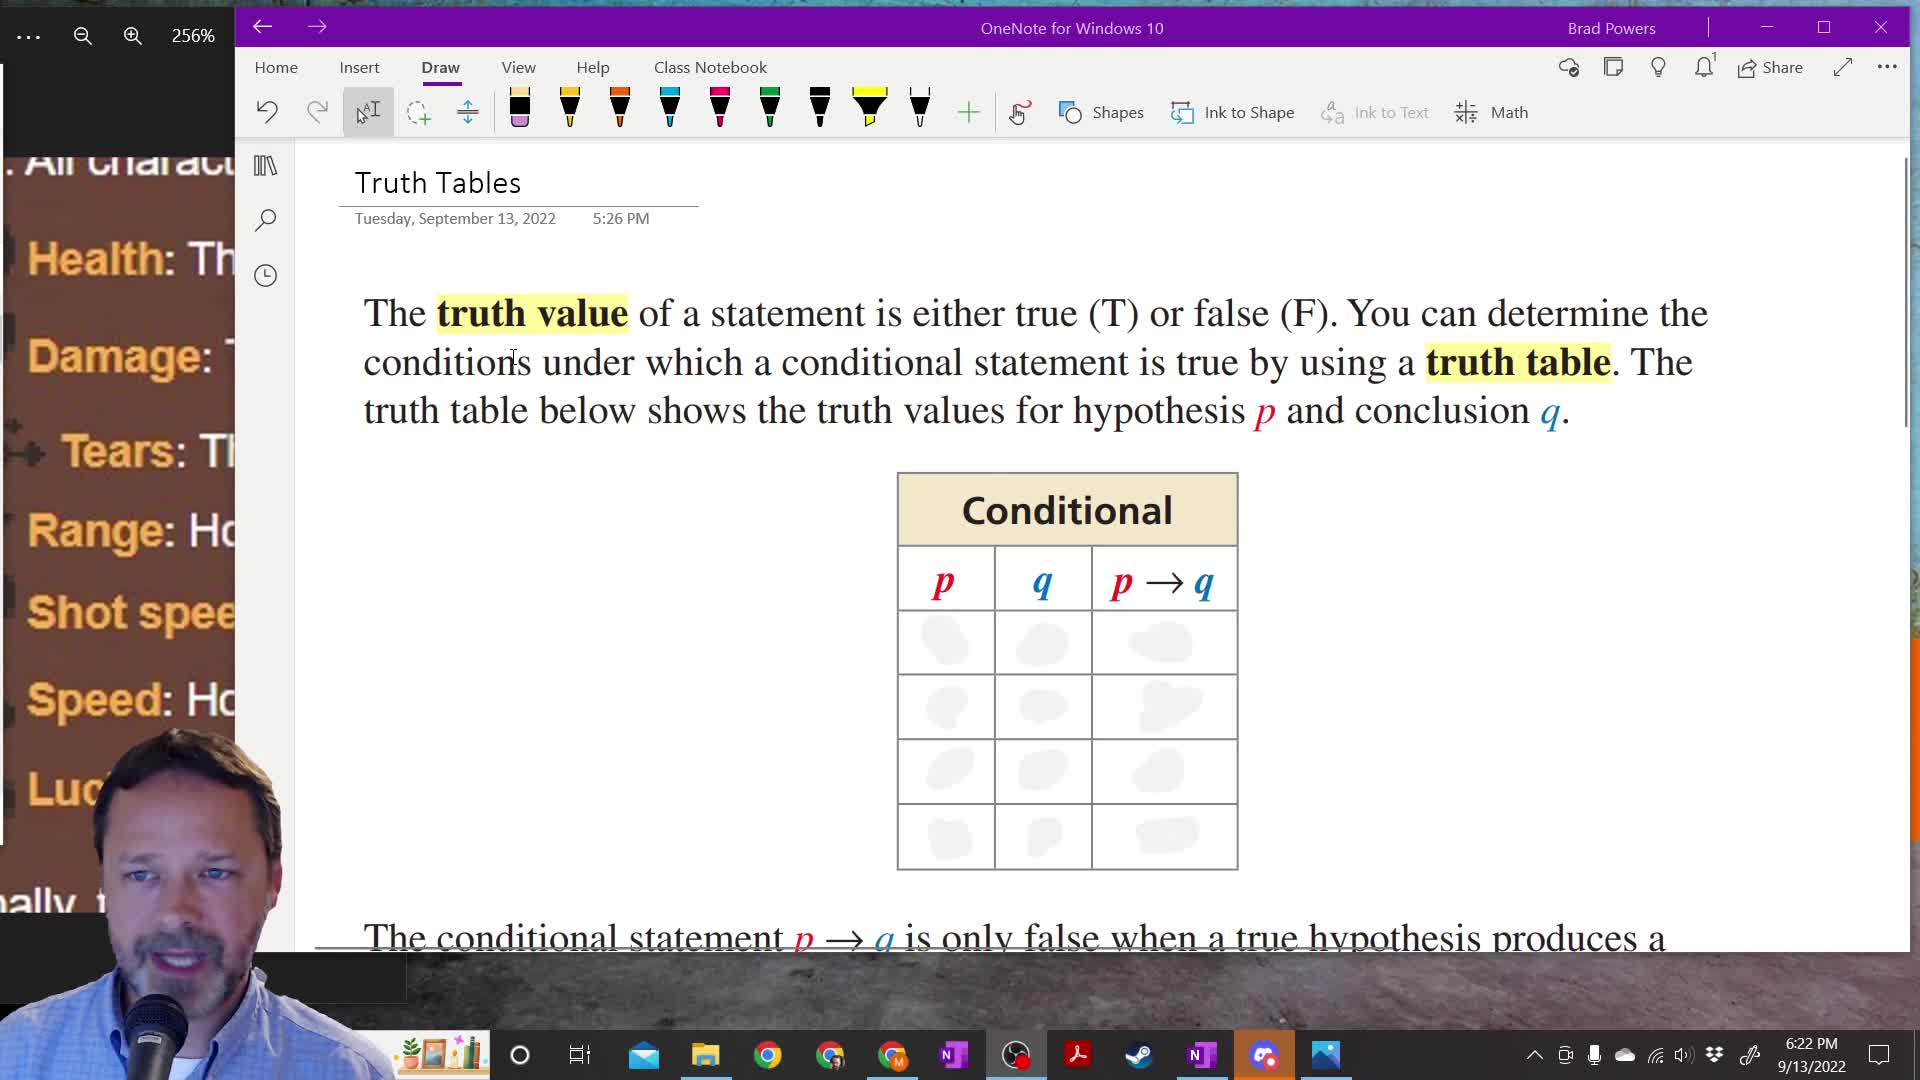Open Task View on taskbar

coord(580,1055)
